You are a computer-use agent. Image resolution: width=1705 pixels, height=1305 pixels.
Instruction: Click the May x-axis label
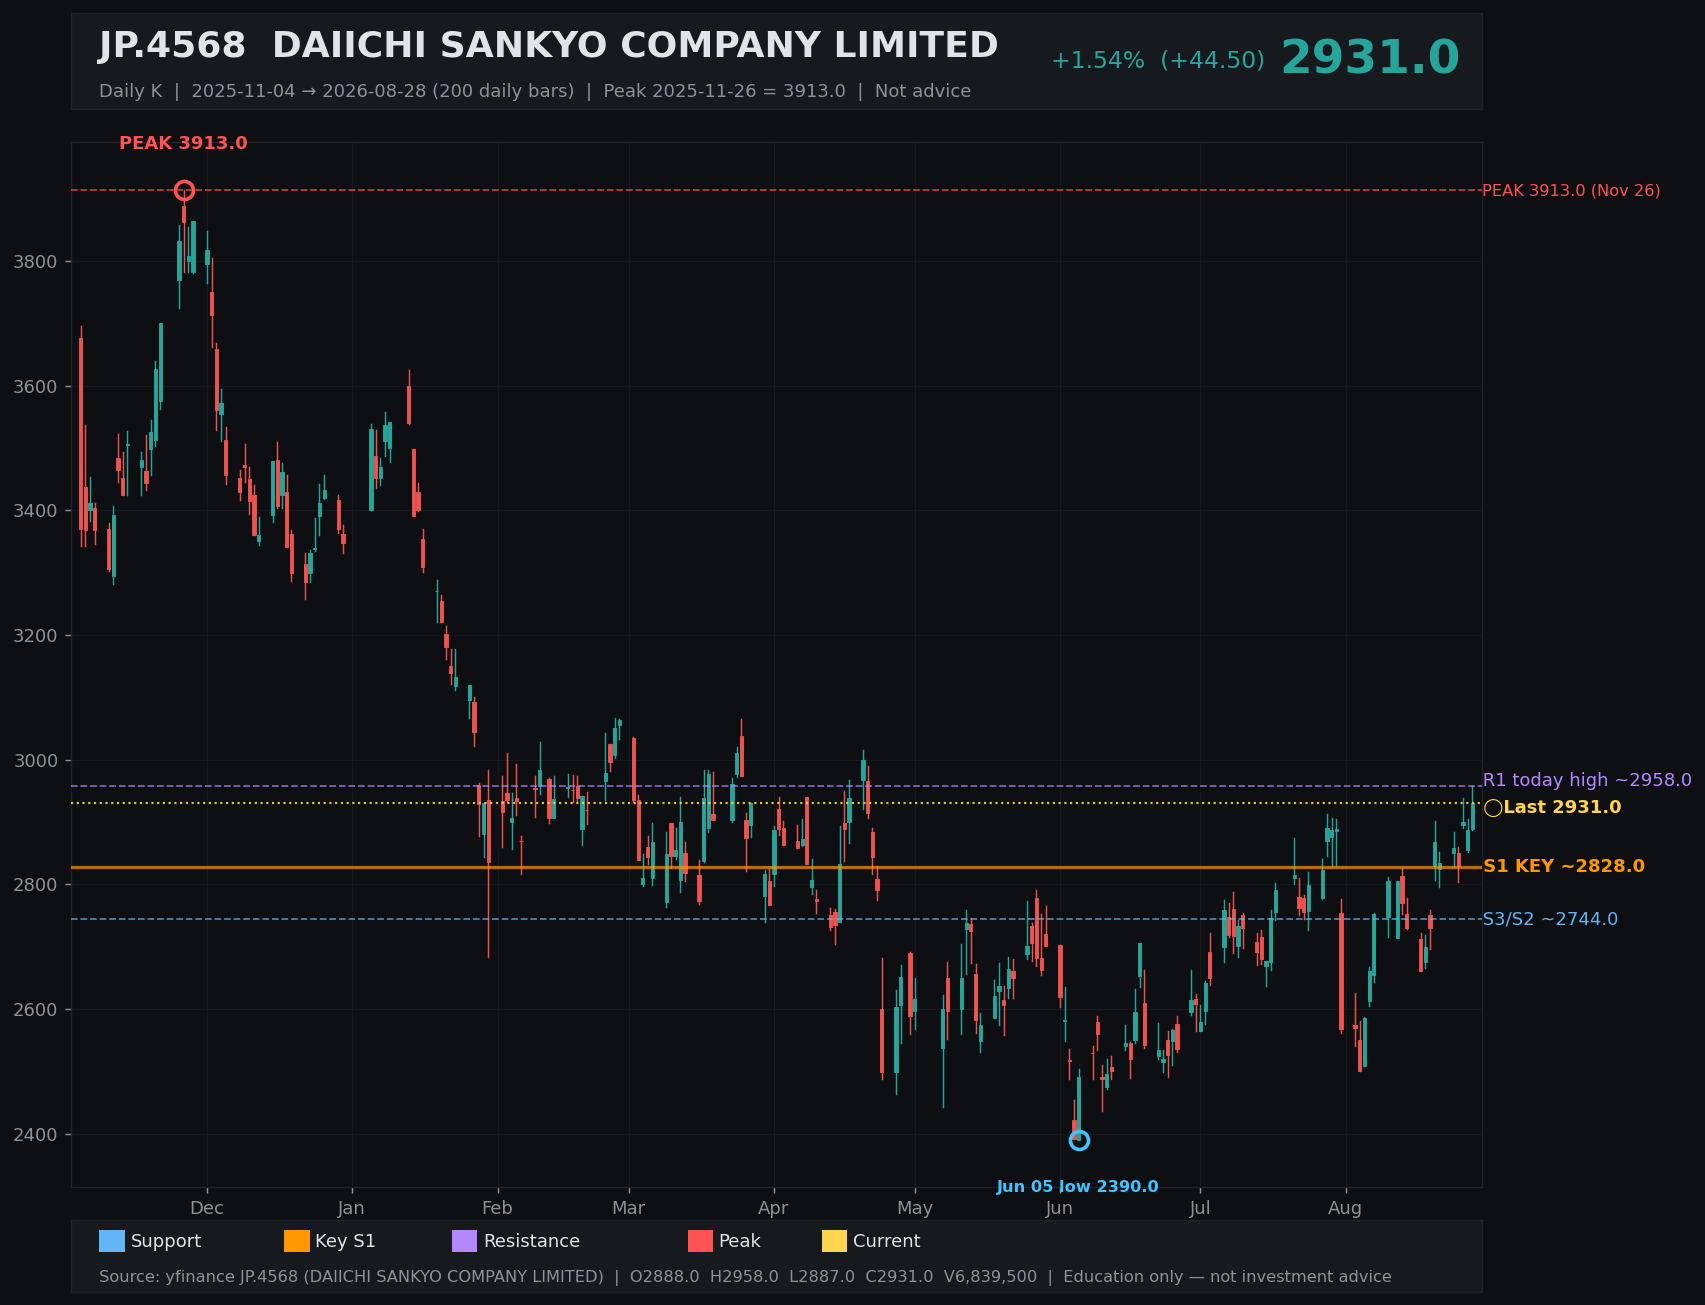tap(915, 1208)
